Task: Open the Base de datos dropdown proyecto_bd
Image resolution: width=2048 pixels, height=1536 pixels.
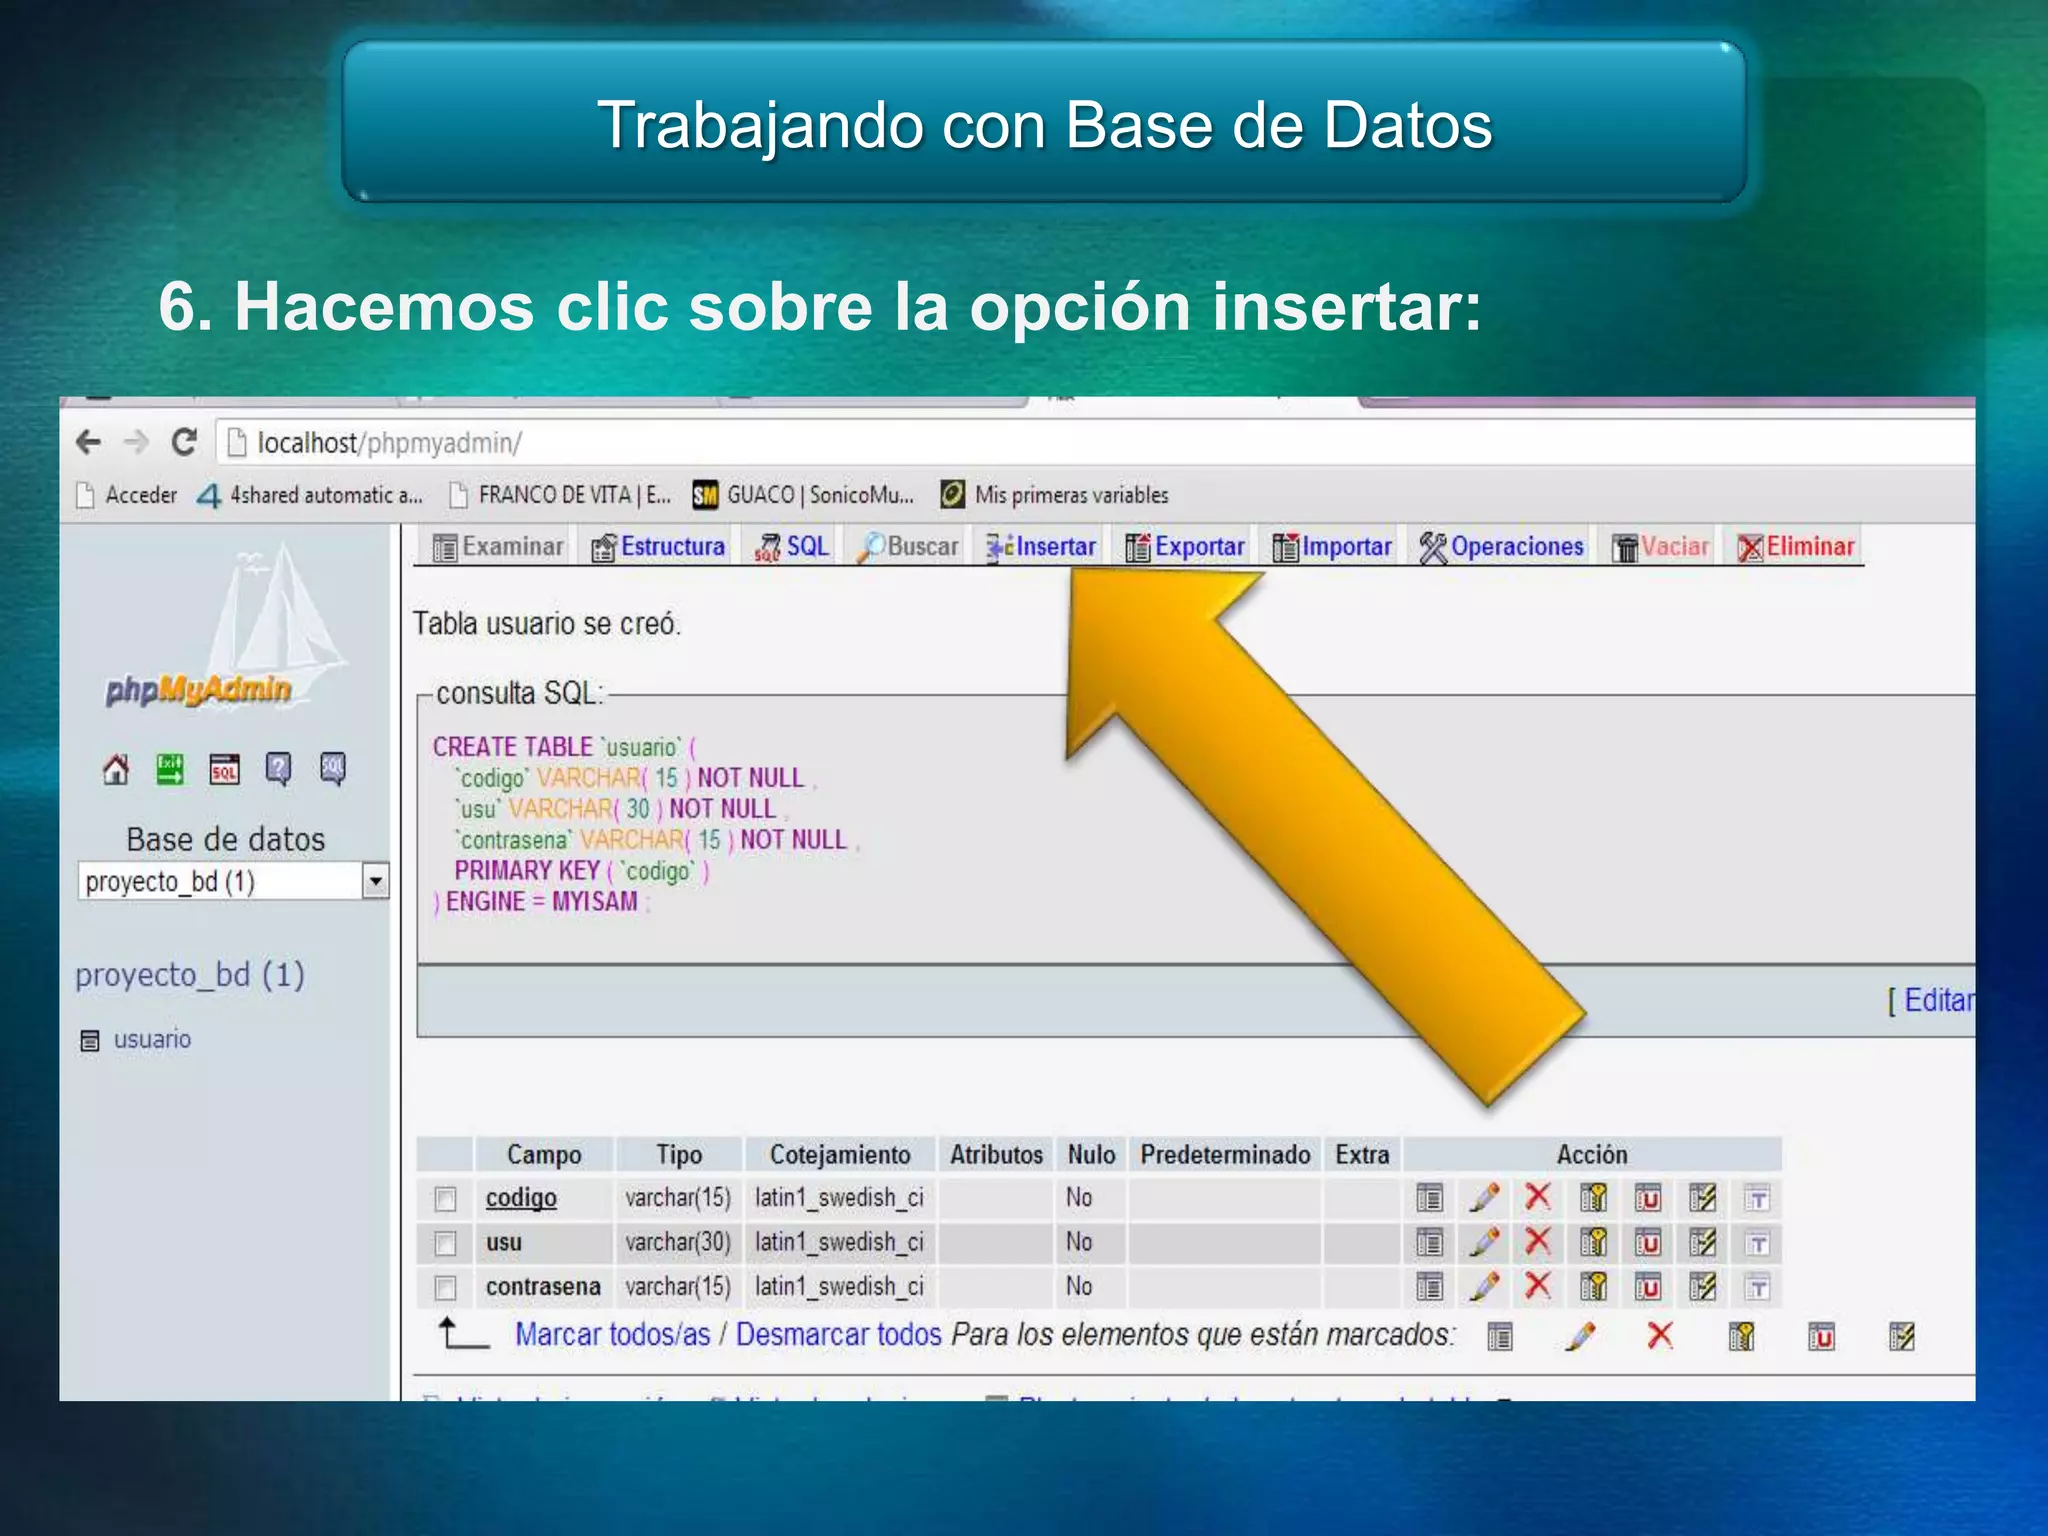Action: coord(233,881)
